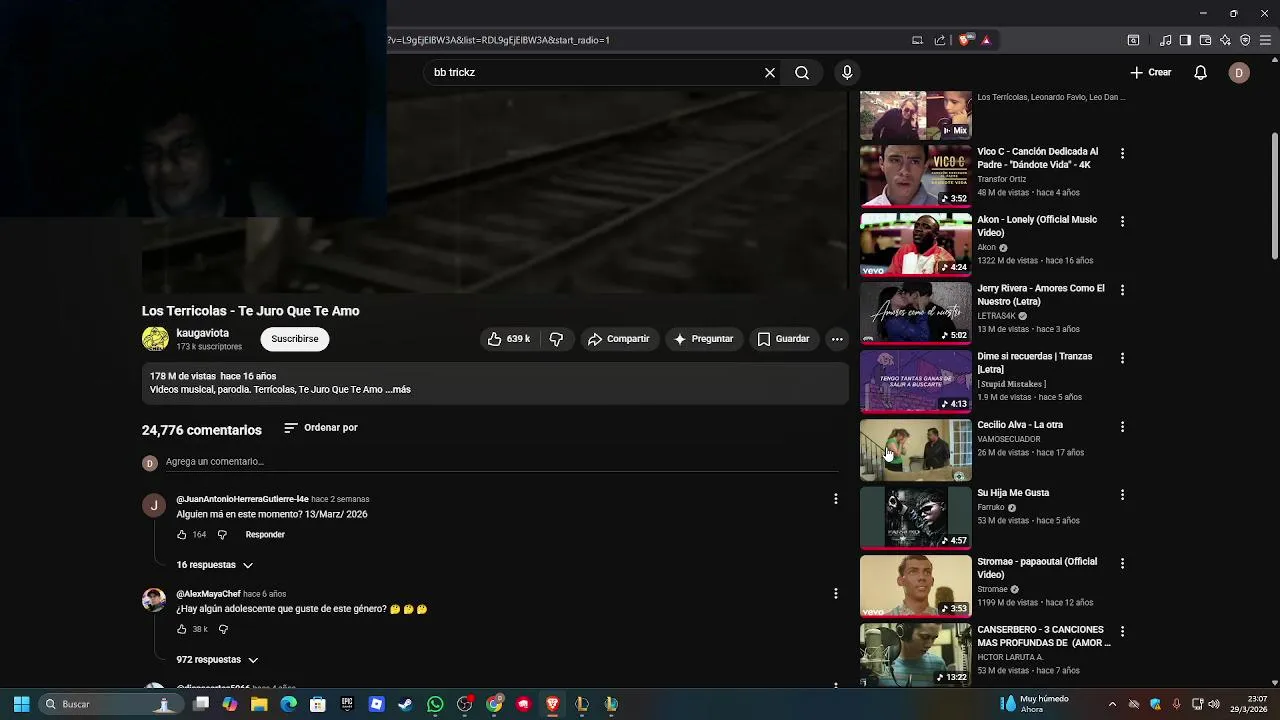Image resolution: width=1280 pixels, height=720 pixels.
Task: Open Brave Rewards triangle icon
Action: tap(986, 40)
